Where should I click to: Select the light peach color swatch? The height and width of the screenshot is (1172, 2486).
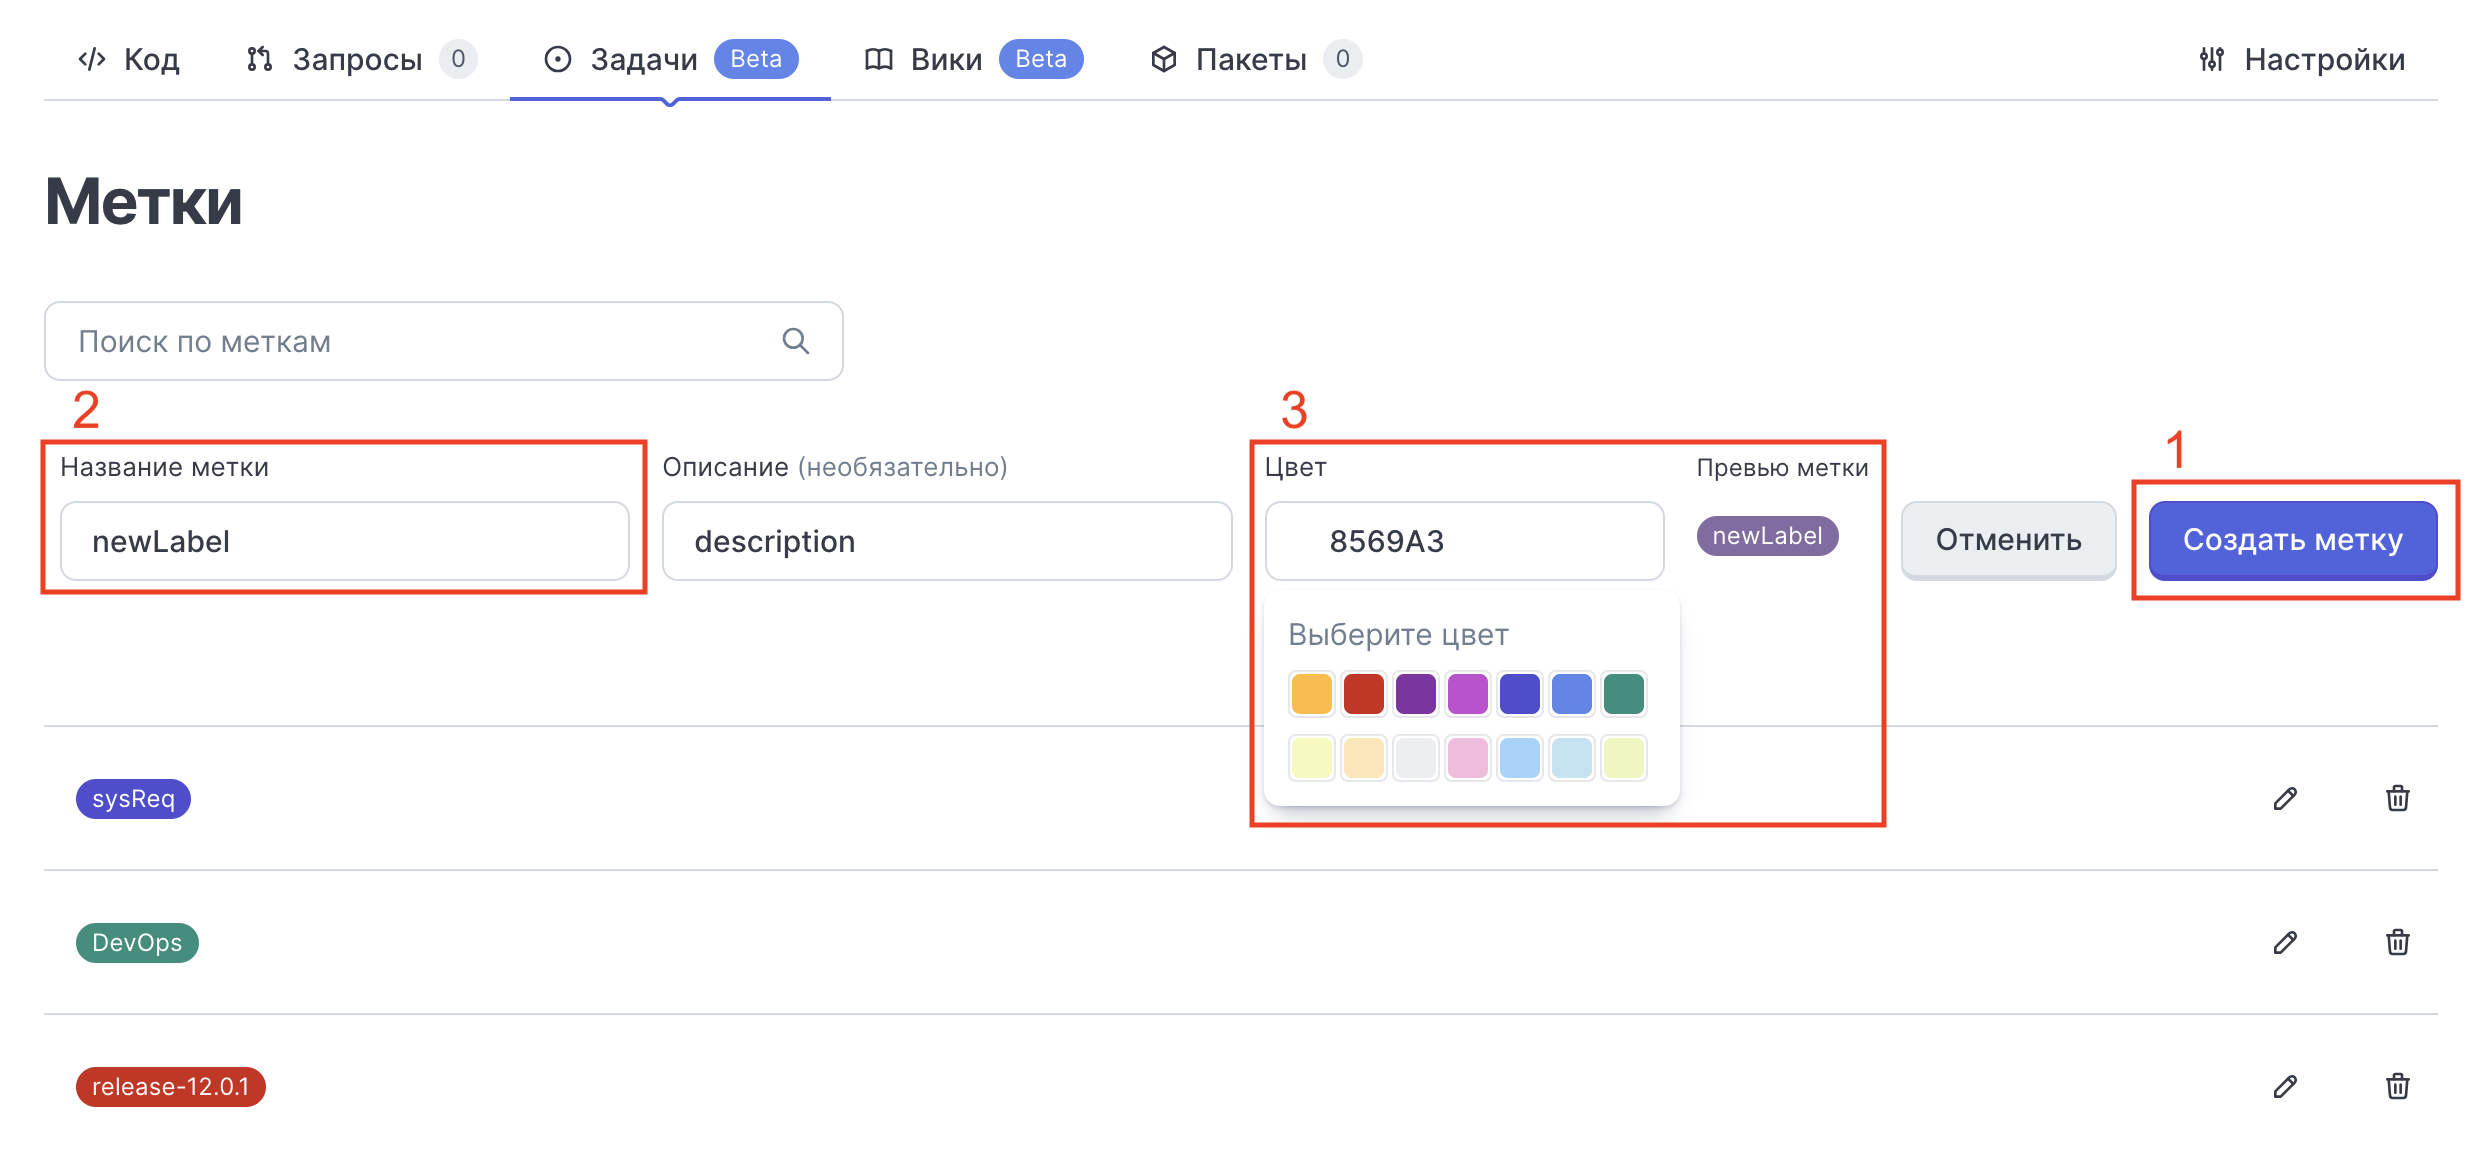(x=1364, y=758)
